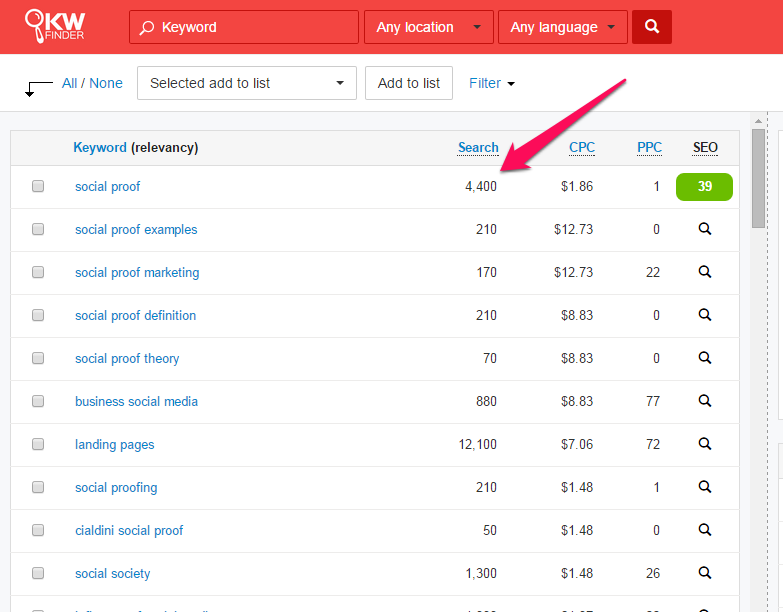This screenshot has height=612, width=783.
Task: Check SEO difficulty for landing pages
Action: tap(705, 444)
